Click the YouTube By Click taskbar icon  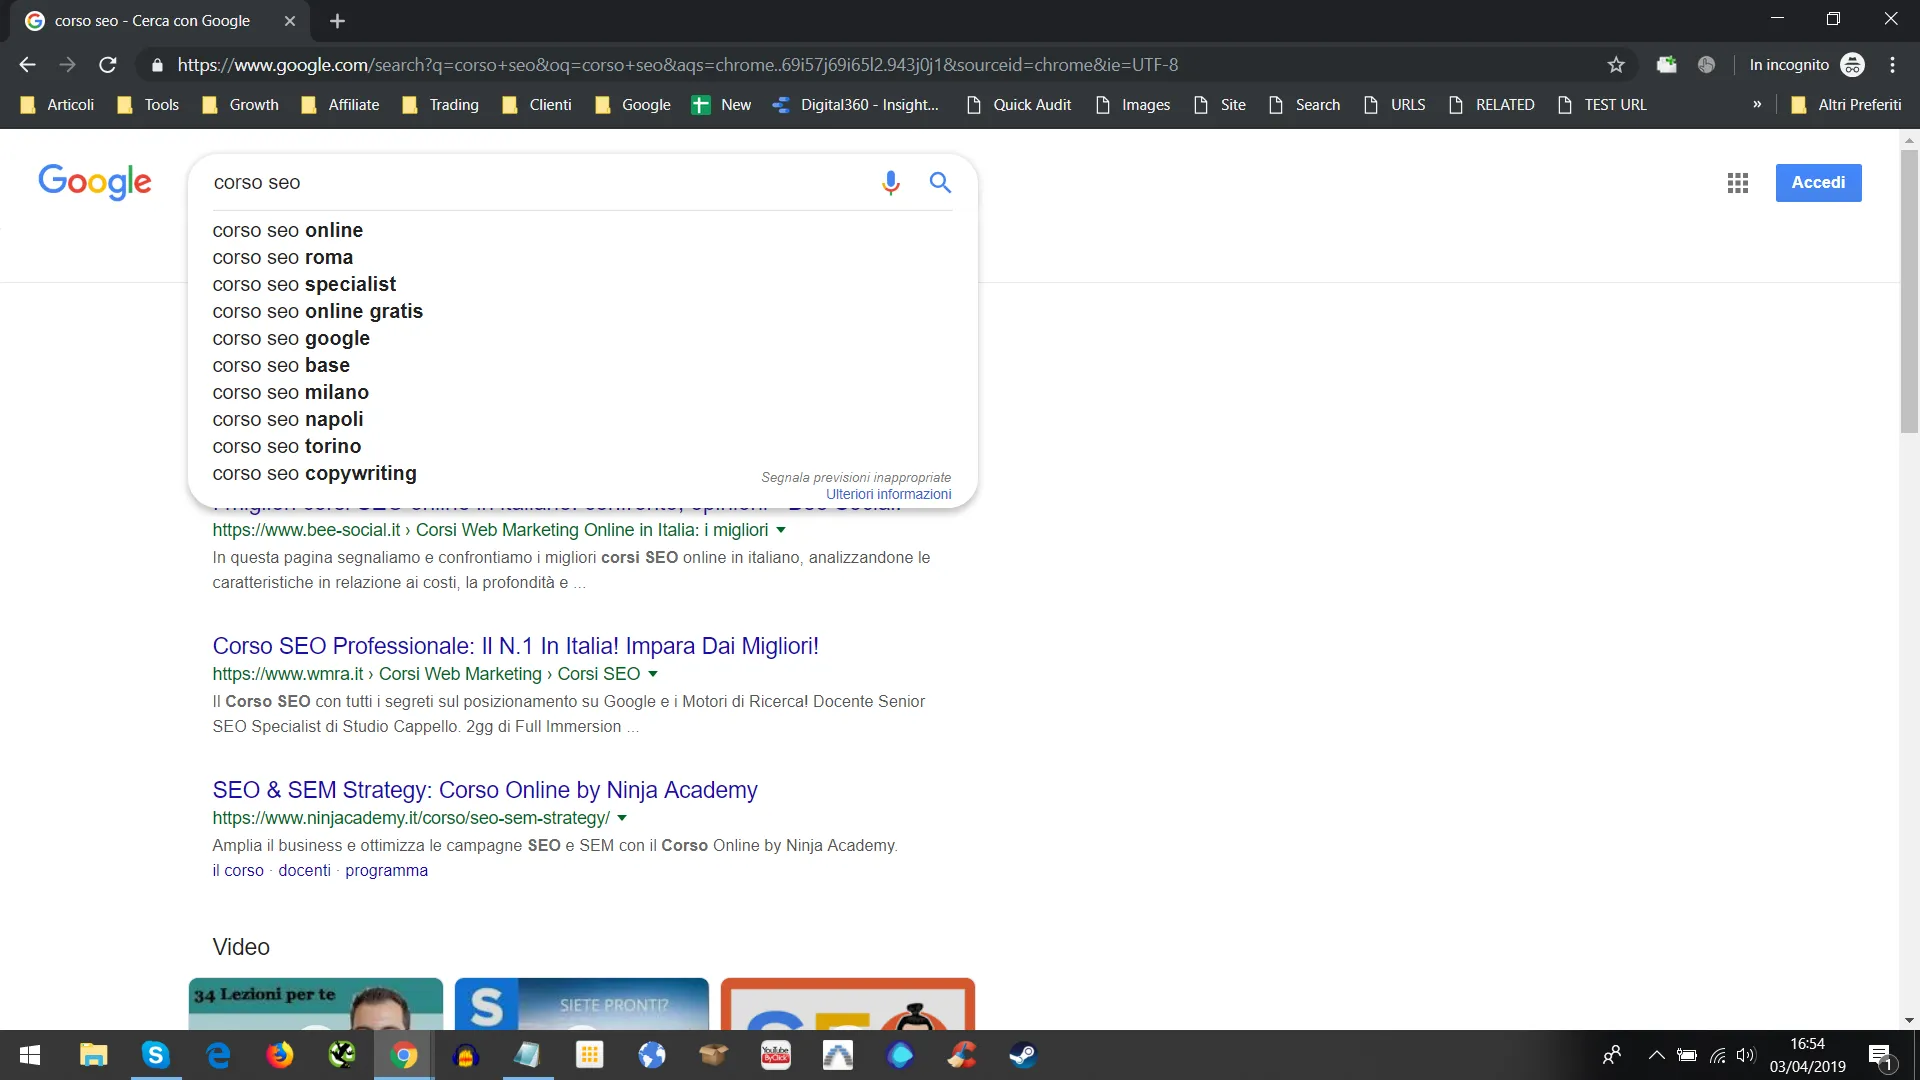[x=776, y=1055]
